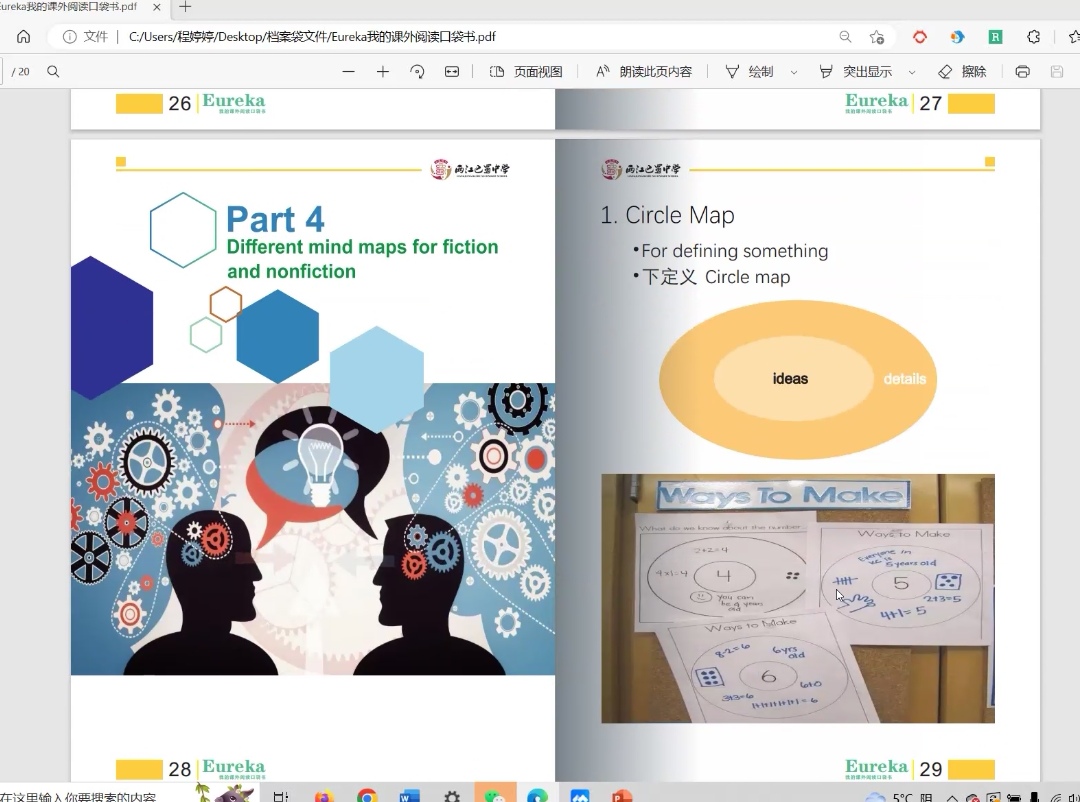Image resolution: width=1080 pixels, height=802 pixels.
Task: Expand the 突出显示 highlight options dropdown
Action: [912, 72]
